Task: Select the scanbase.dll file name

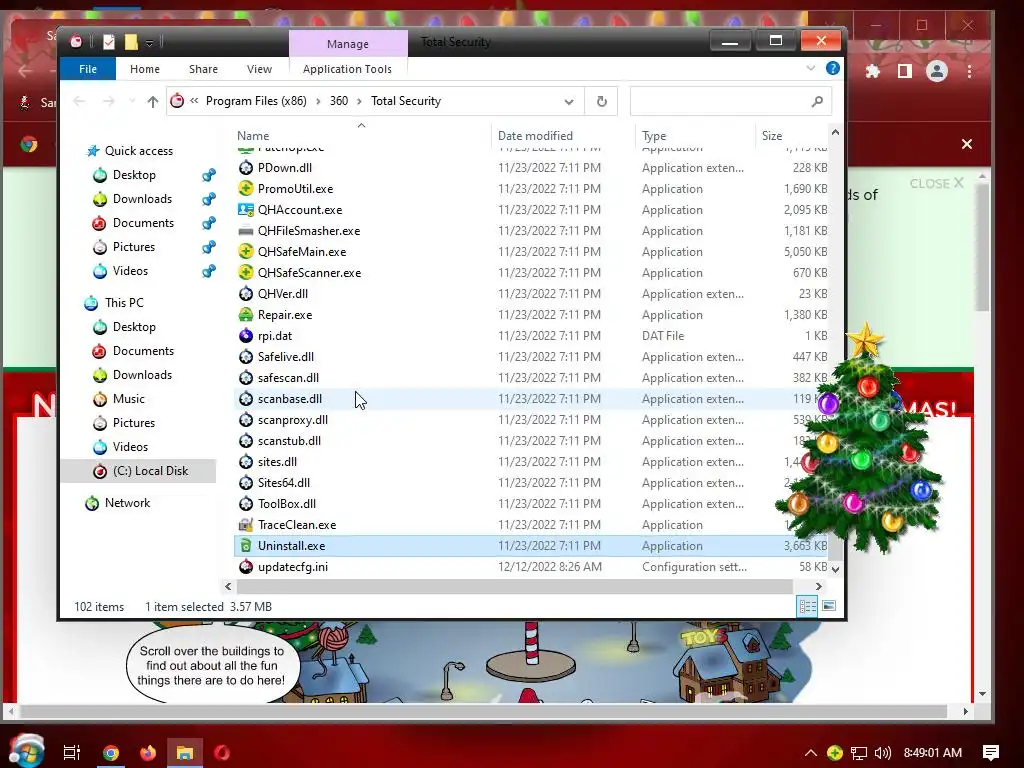Action: 289,399
